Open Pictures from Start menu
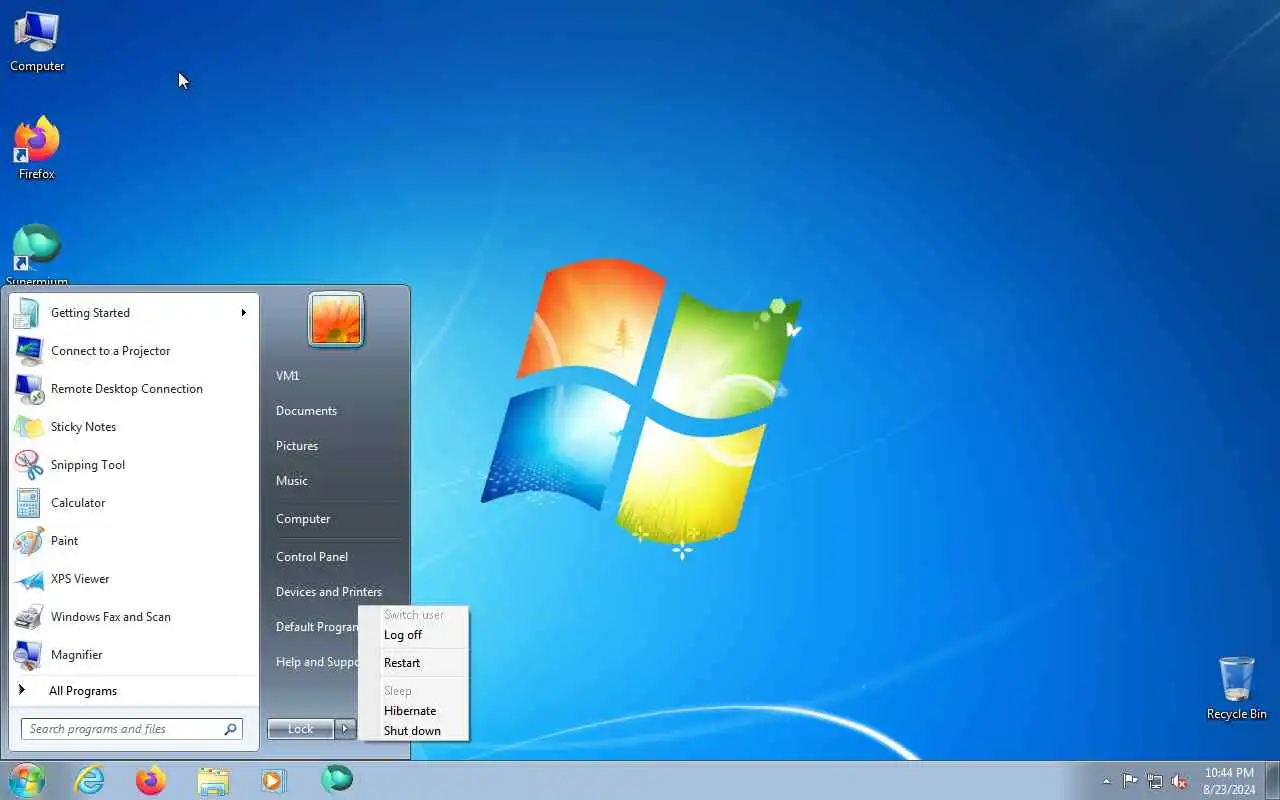The width and height of the screenshot is (1280, 800). click(x=297, y=446)
